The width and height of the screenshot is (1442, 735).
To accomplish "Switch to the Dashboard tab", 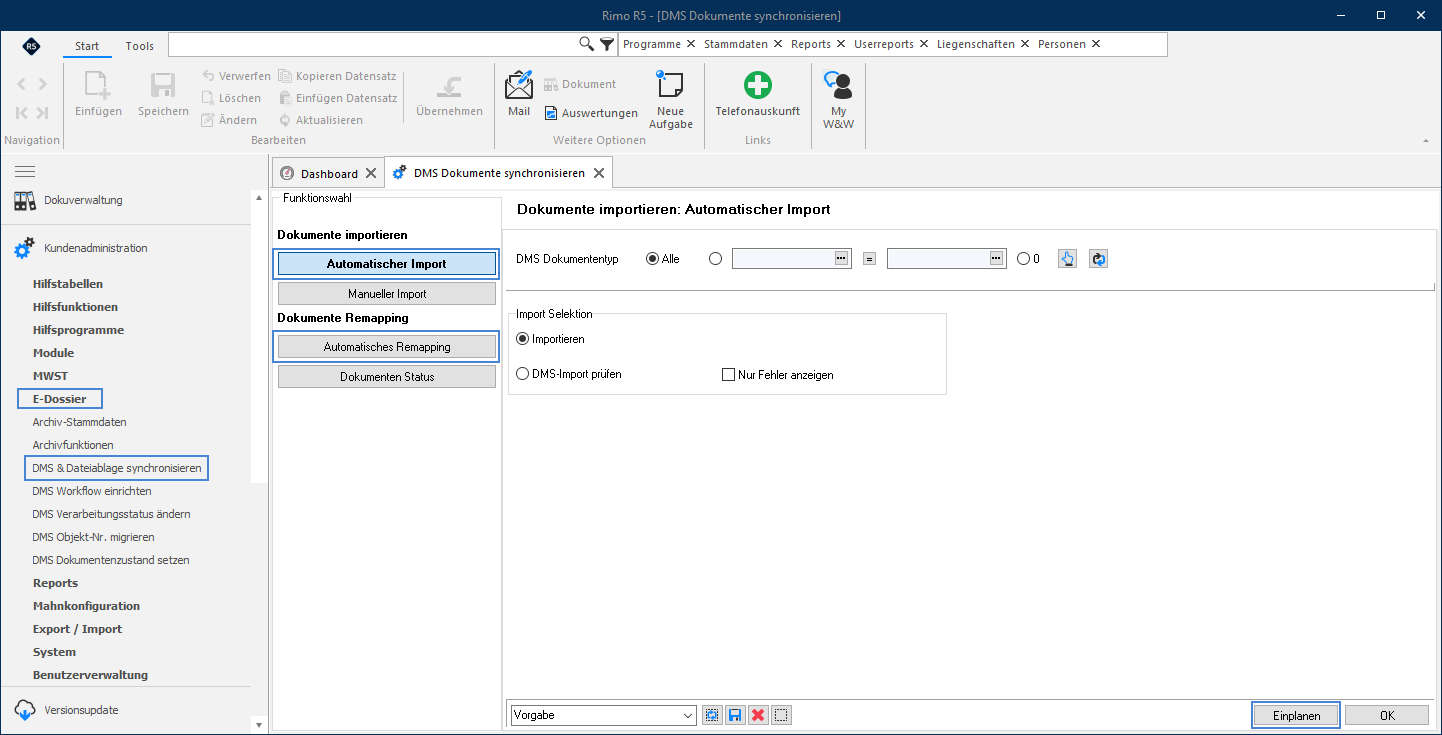I will [329, 173].
